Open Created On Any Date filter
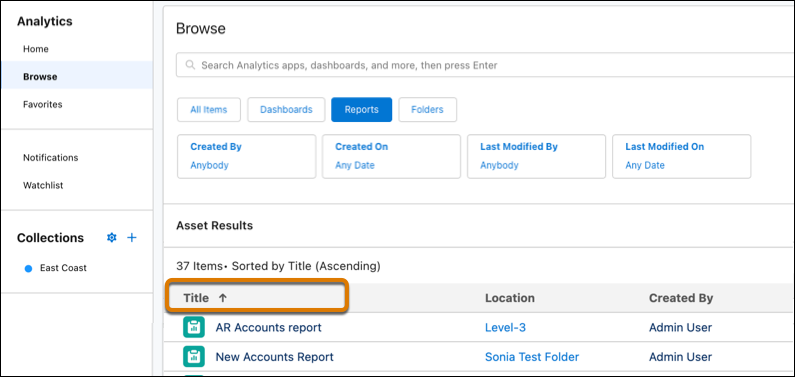Image resolution: width=795 pixels, height=377 pixels. (x=391, y=156)
